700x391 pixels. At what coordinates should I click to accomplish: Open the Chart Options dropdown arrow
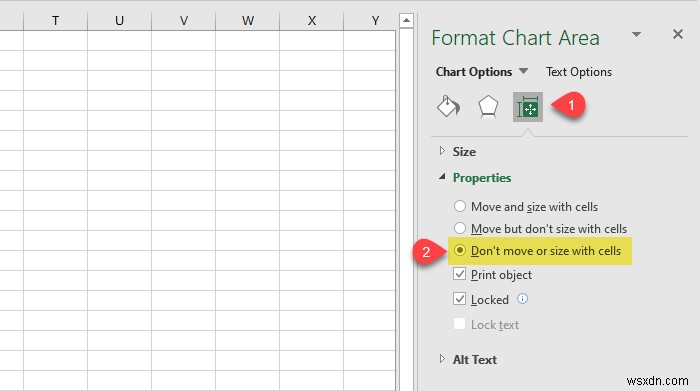pyautogui.click(x=524, y=71)
